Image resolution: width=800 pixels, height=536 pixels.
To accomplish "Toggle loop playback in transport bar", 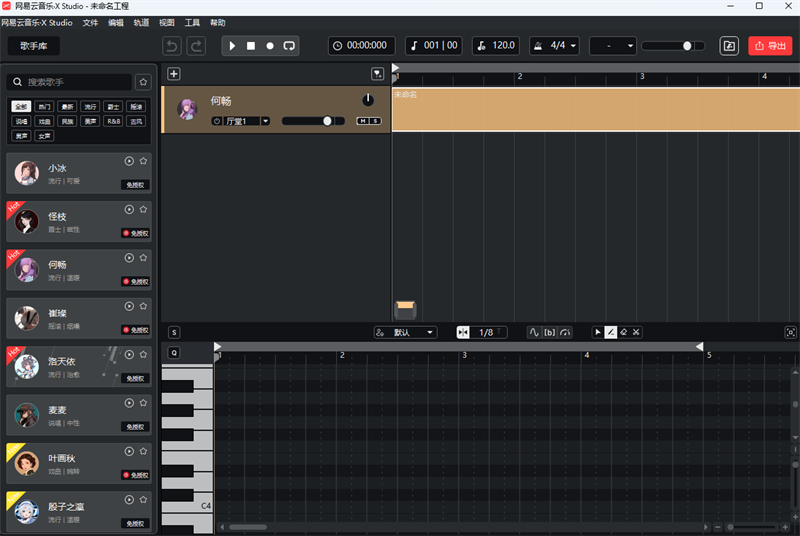I will pos(288,46).
